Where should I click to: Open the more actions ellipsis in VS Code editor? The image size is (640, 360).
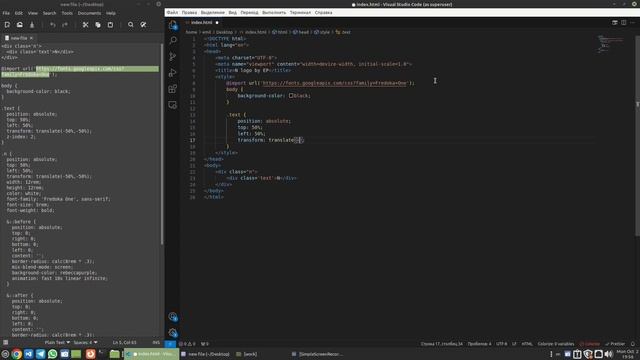632,22
